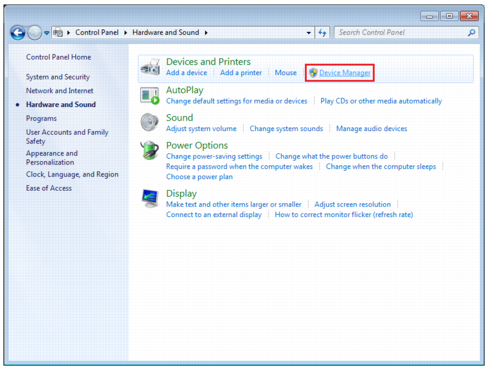Open Appearance and Personalization category
The height and width of the screenshot is (367, 486).
[52, 158]
